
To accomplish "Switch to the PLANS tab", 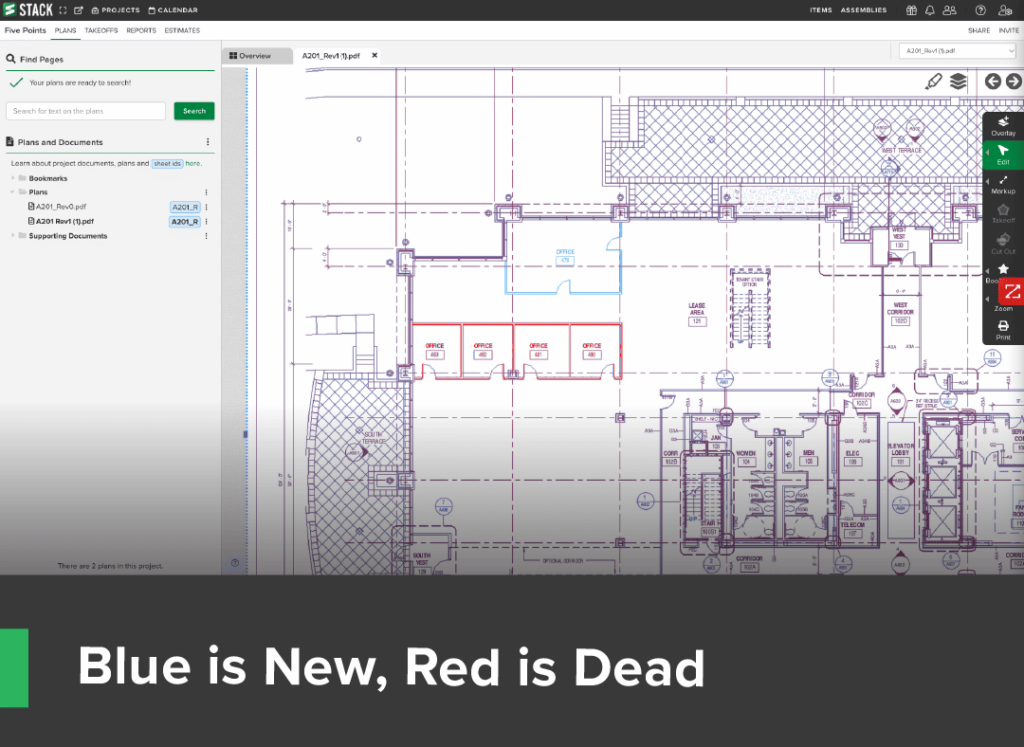I will click(x=65, y=31).
